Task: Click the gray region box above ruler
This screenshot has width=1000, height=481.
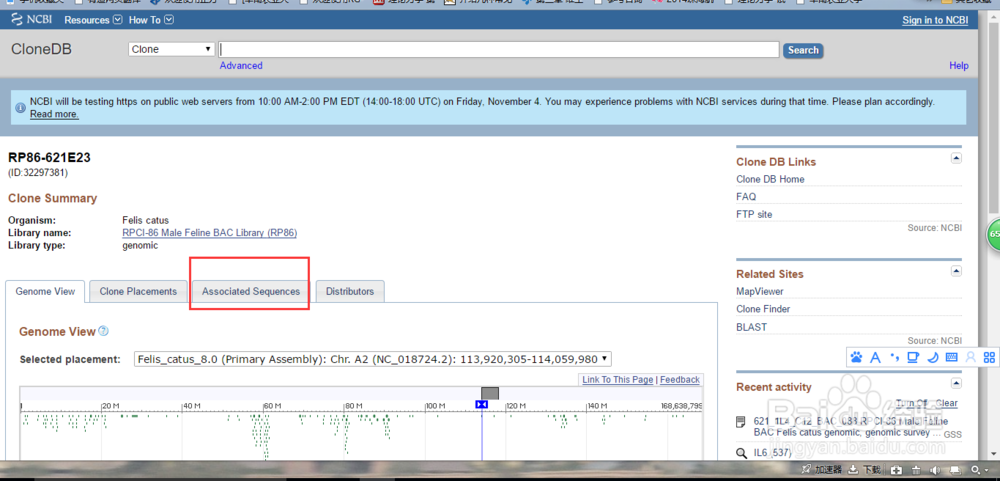Action: click(490, 393)
